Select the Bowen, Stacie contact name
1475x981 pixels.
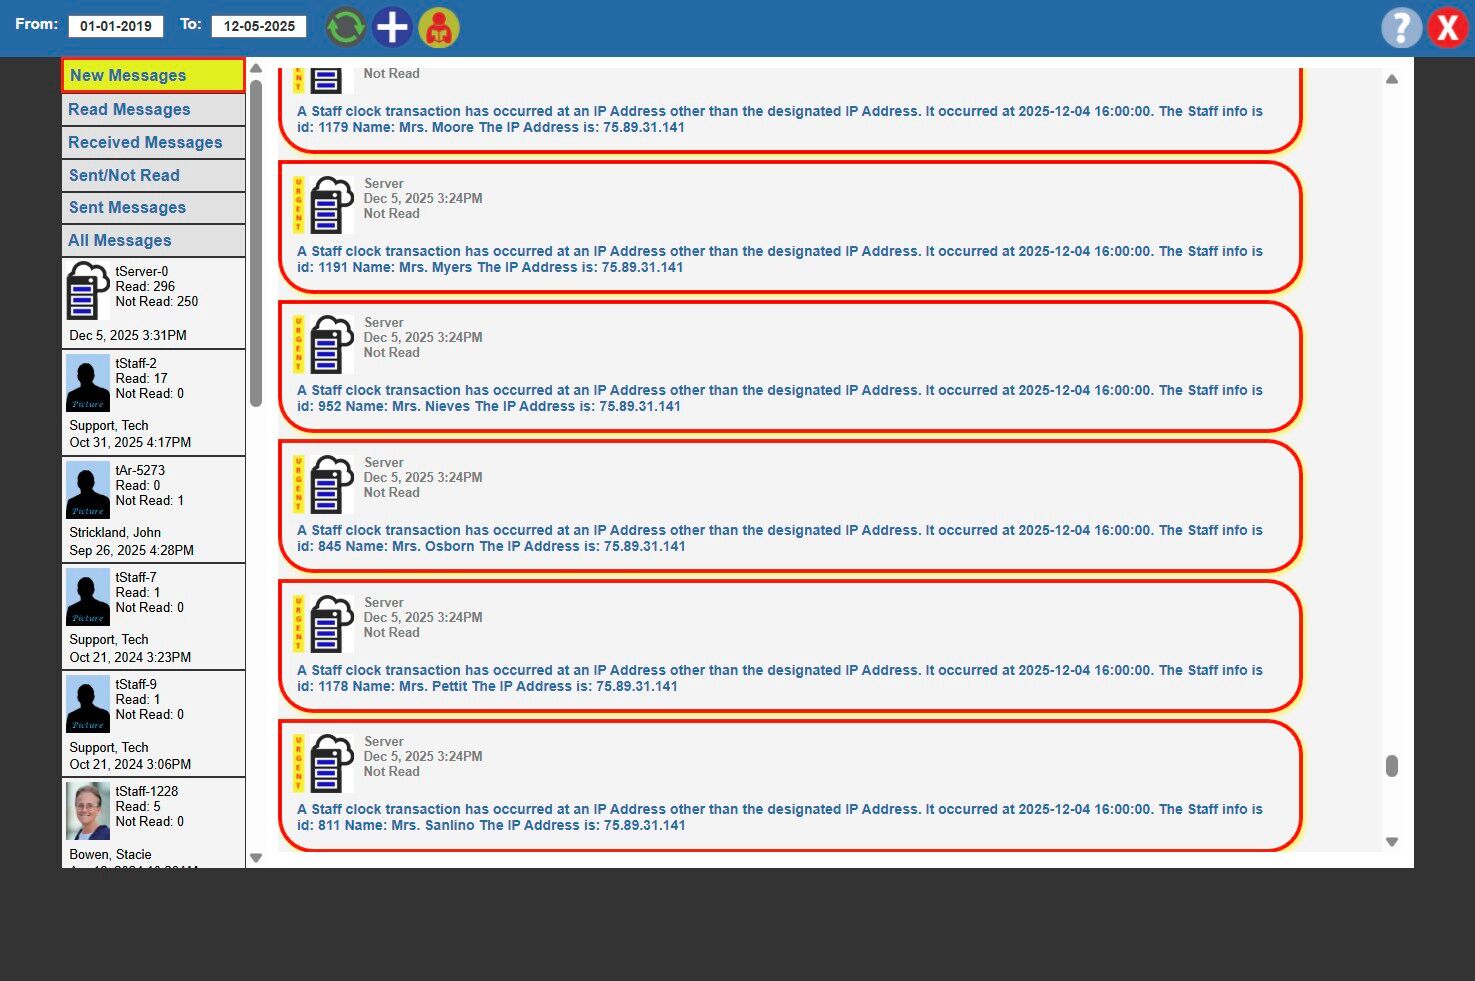[110, 854]
